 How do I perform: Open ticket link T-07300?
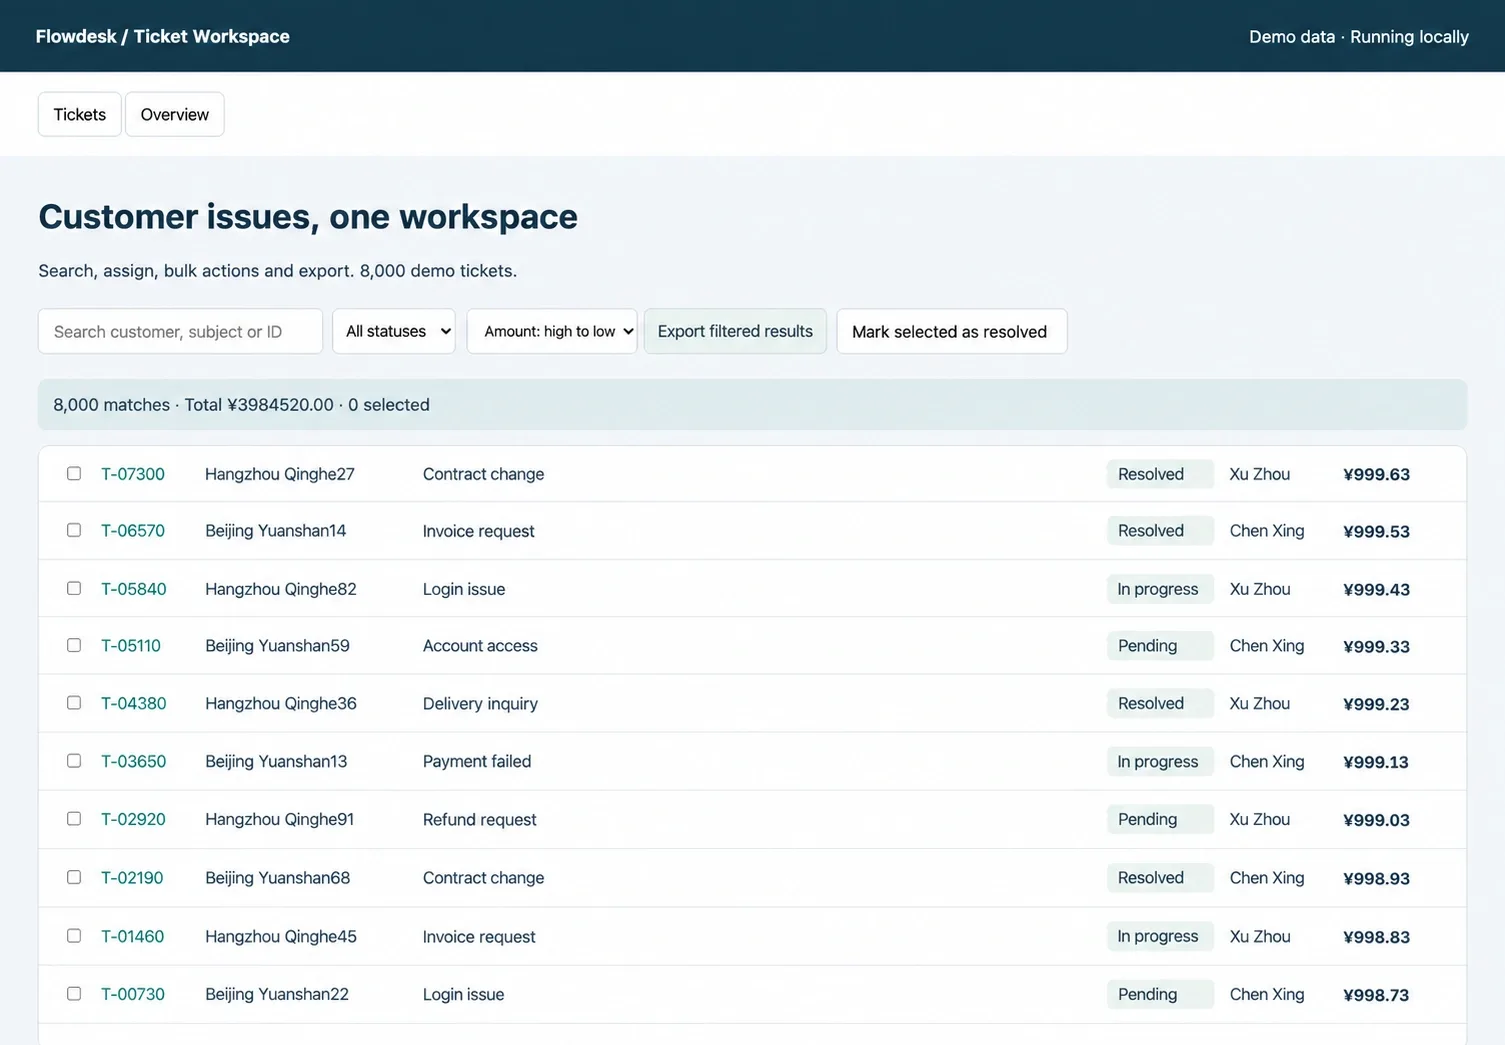(133, 474)
